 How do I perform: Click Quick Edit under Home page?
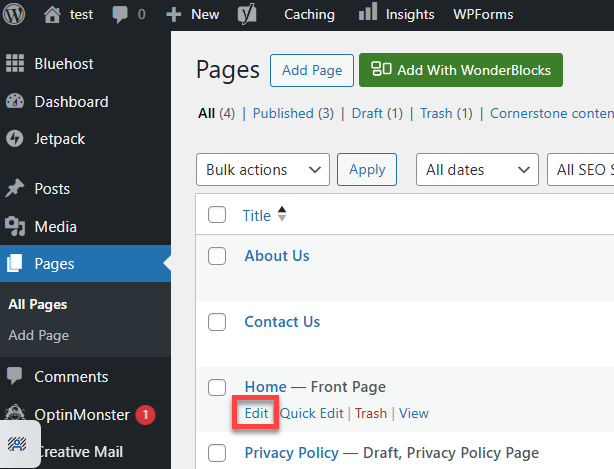(x=311, y=413)
